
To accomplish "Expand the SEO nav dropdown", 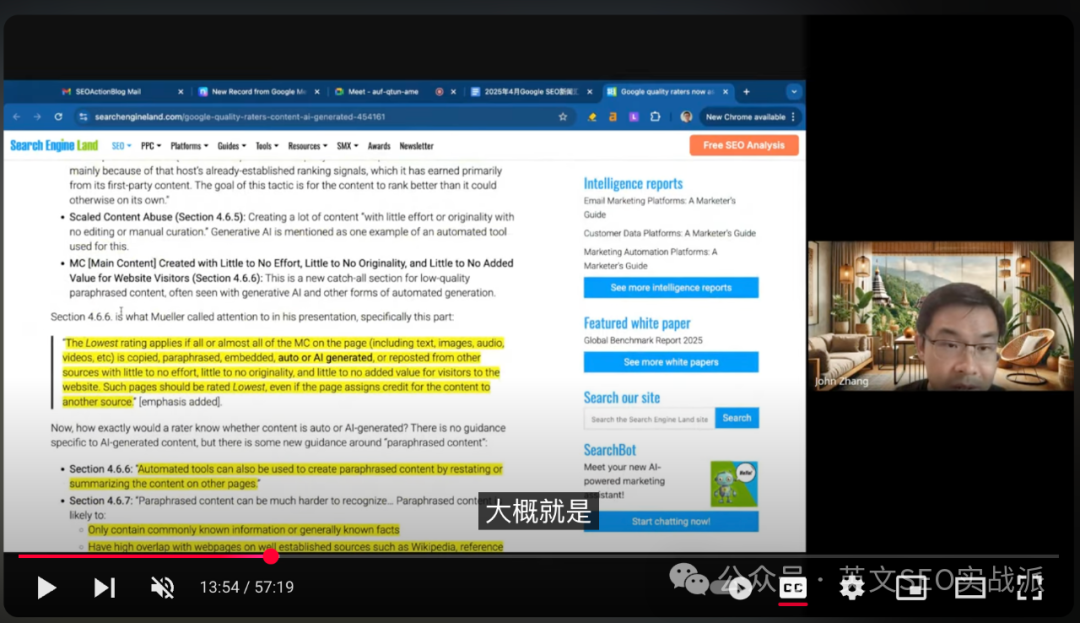I will (x=121, y=146).
